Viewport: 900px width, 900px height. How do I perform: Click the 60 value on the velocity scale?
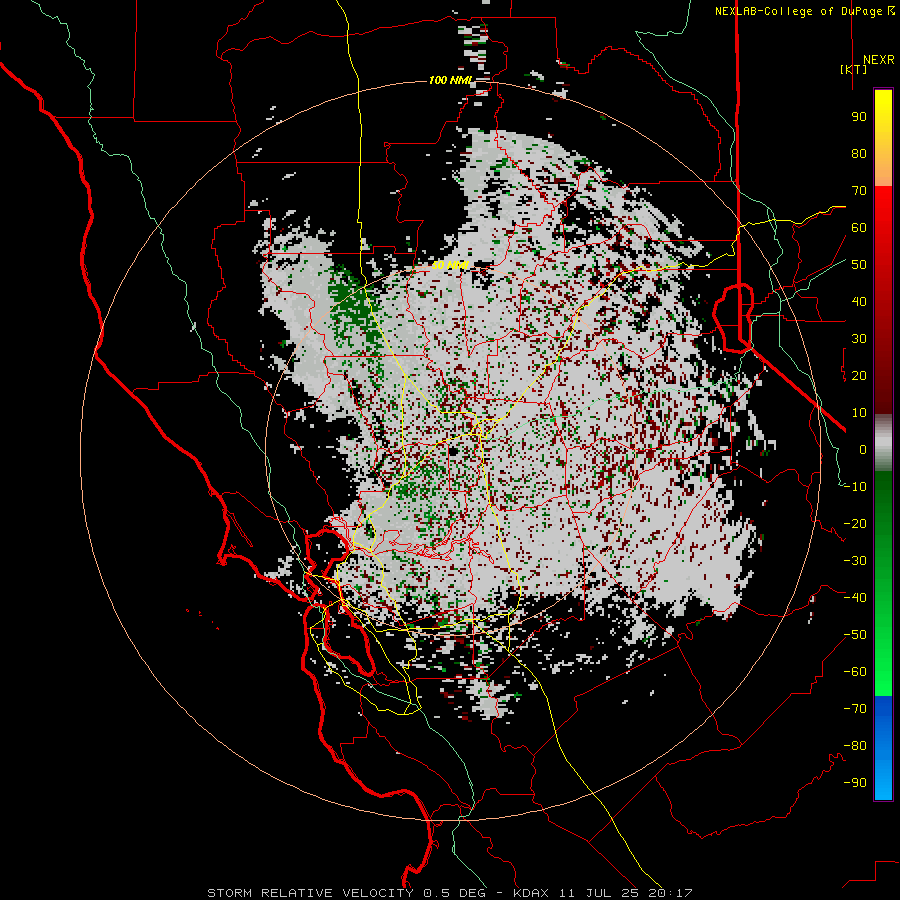point(859,227)
